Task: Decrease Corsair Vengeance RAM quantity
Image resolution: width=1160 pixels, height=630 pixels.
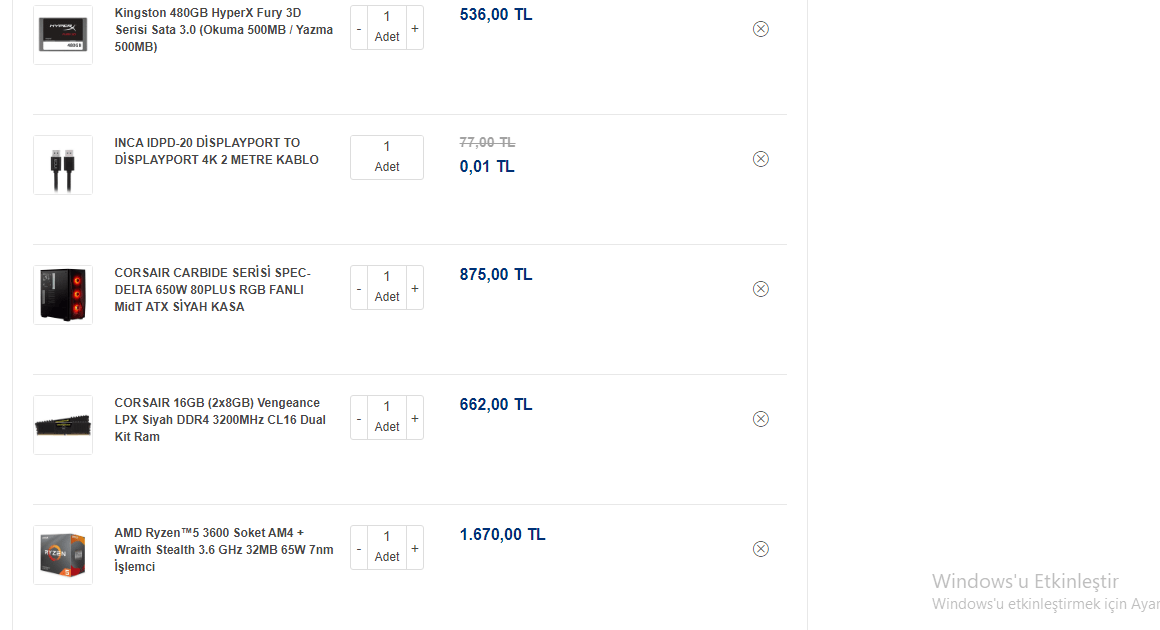Action: coord(359,418)
